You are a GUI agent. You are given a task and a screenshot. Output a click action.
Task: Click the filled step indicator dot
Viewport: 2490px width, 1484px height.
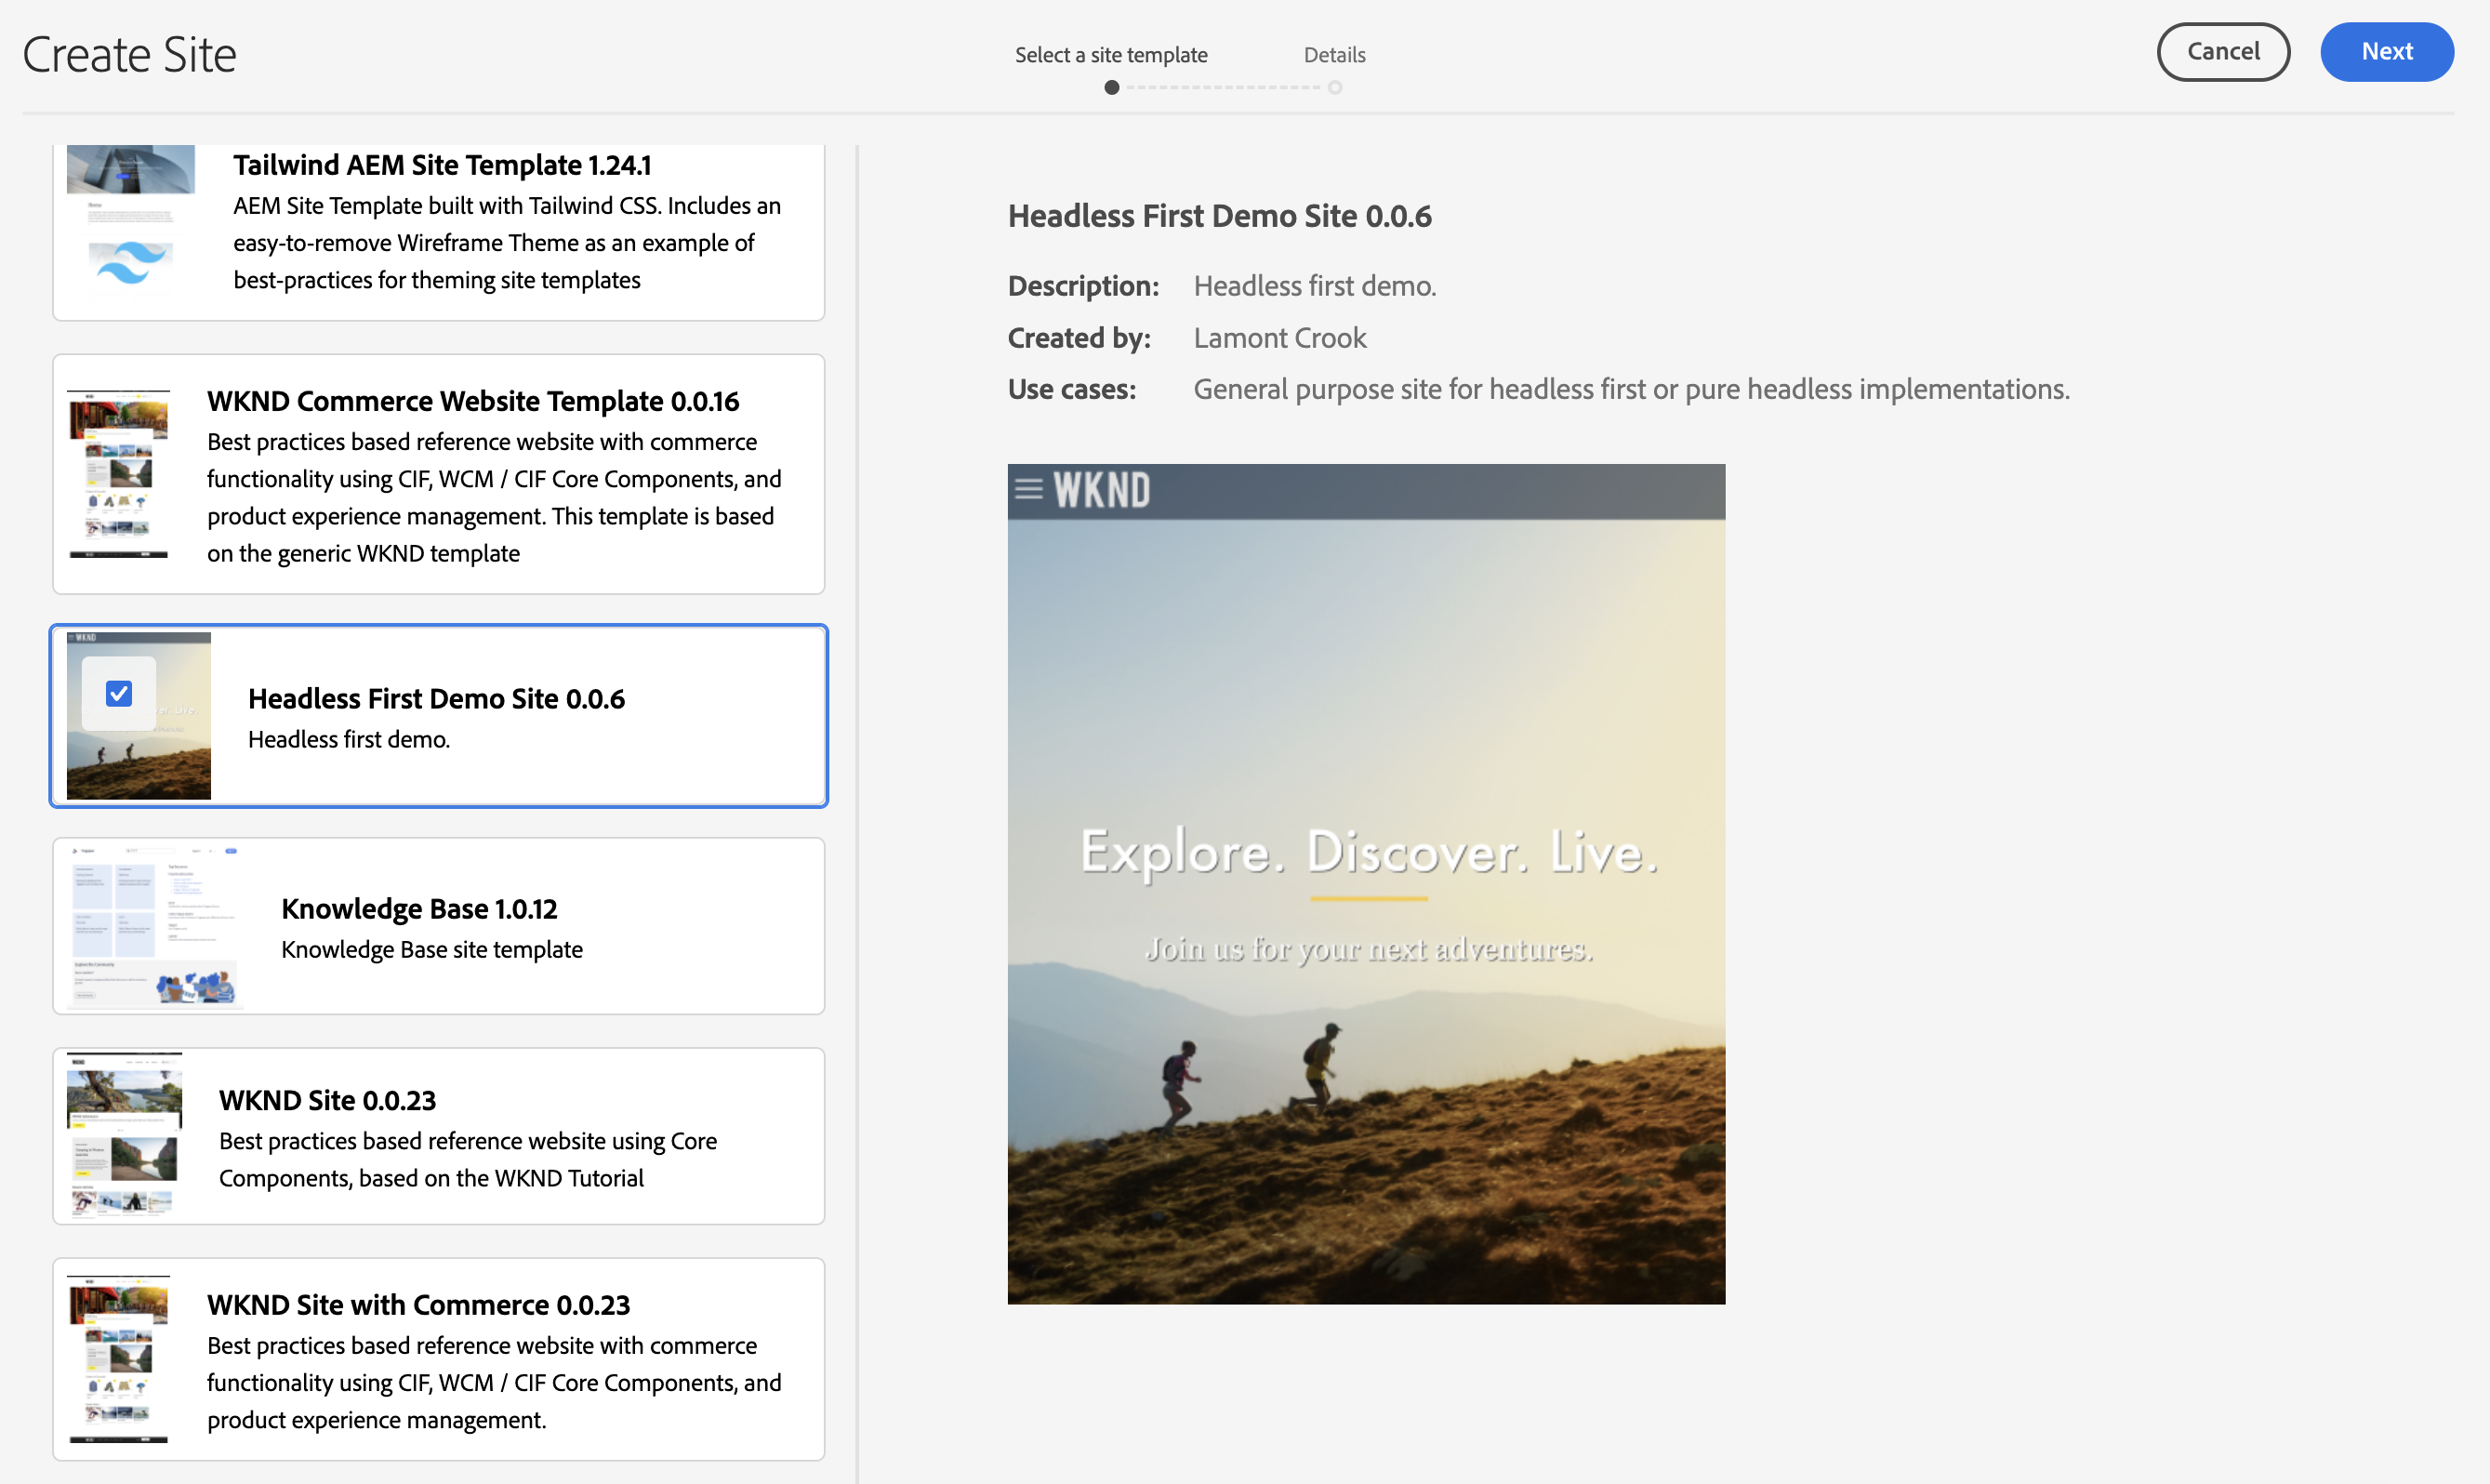click(1111, 87)
